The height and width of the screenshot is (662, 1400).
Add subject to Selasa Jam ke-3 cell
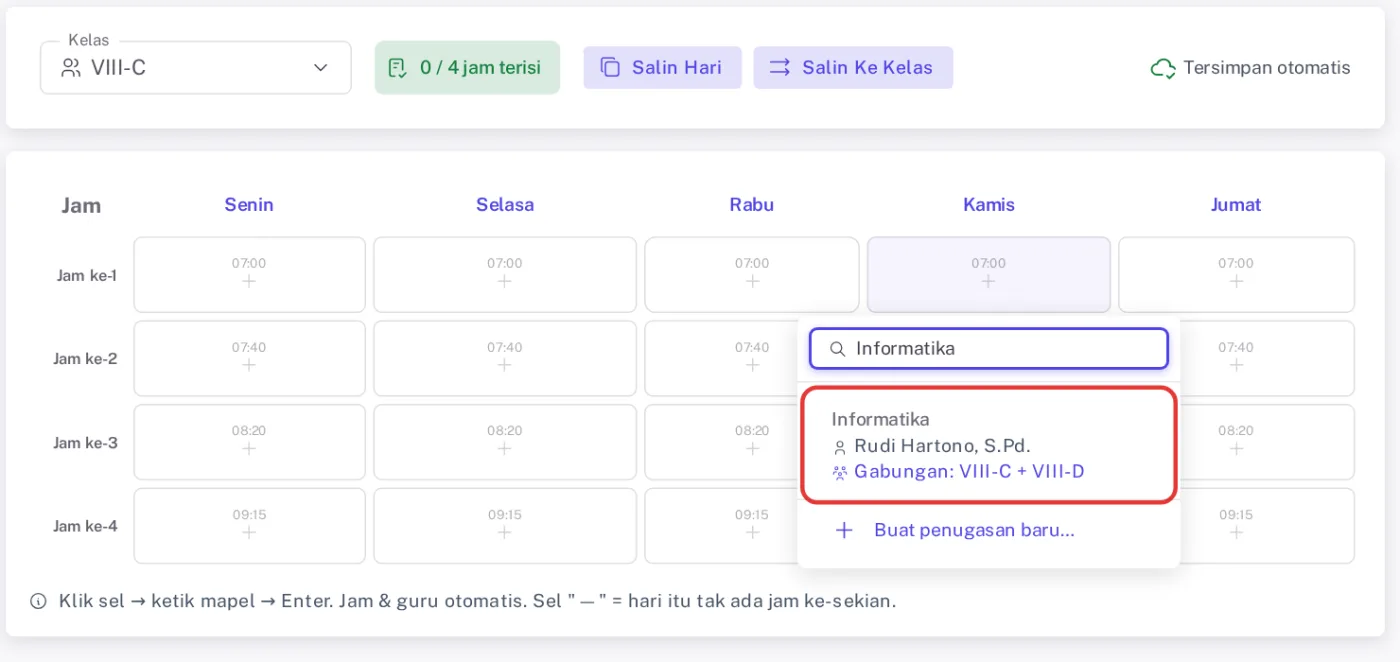tap(505, 443)
